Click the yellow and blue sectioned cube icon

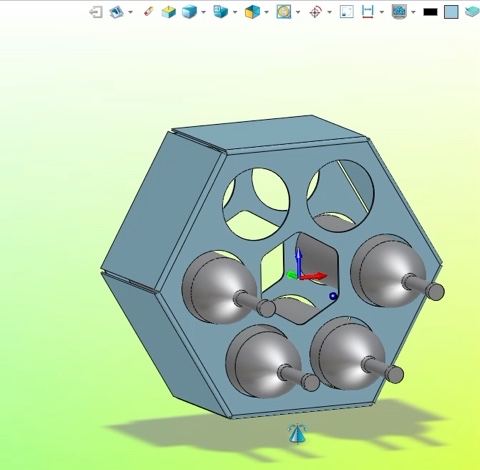[x=252, y=12]
